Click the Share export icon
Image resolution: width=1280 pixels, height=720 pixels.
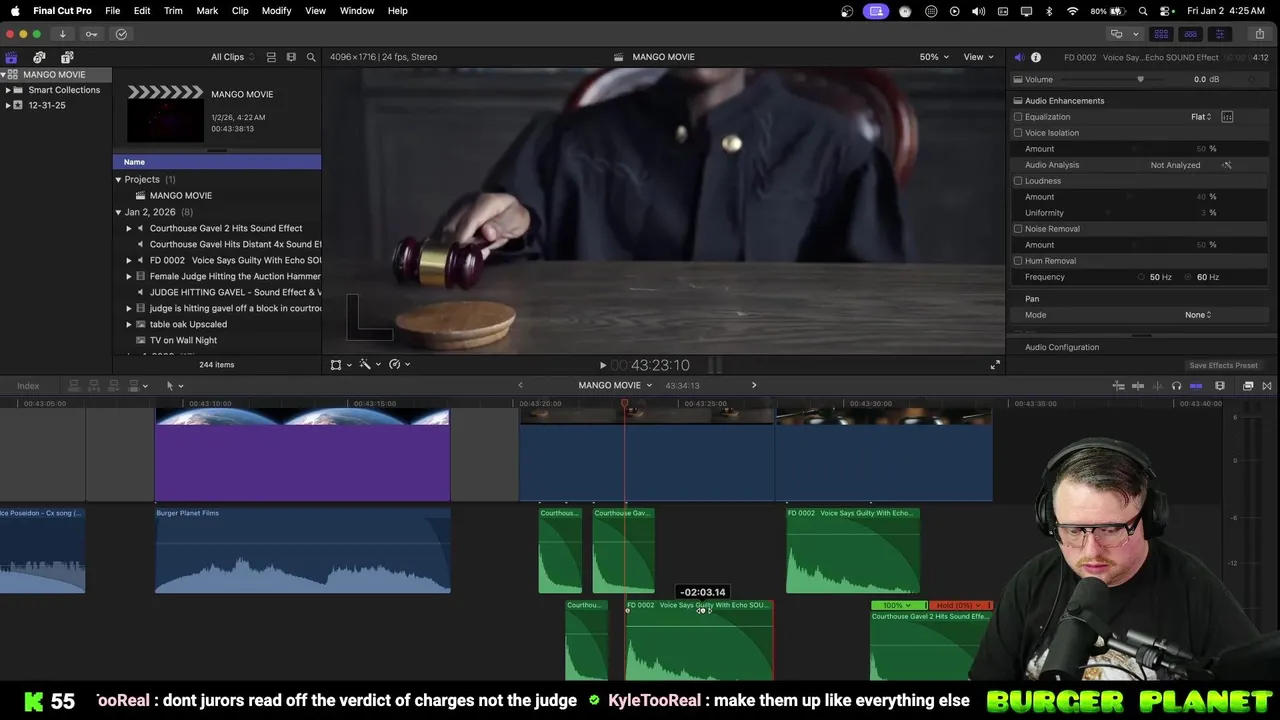[x=1260, y=34]
